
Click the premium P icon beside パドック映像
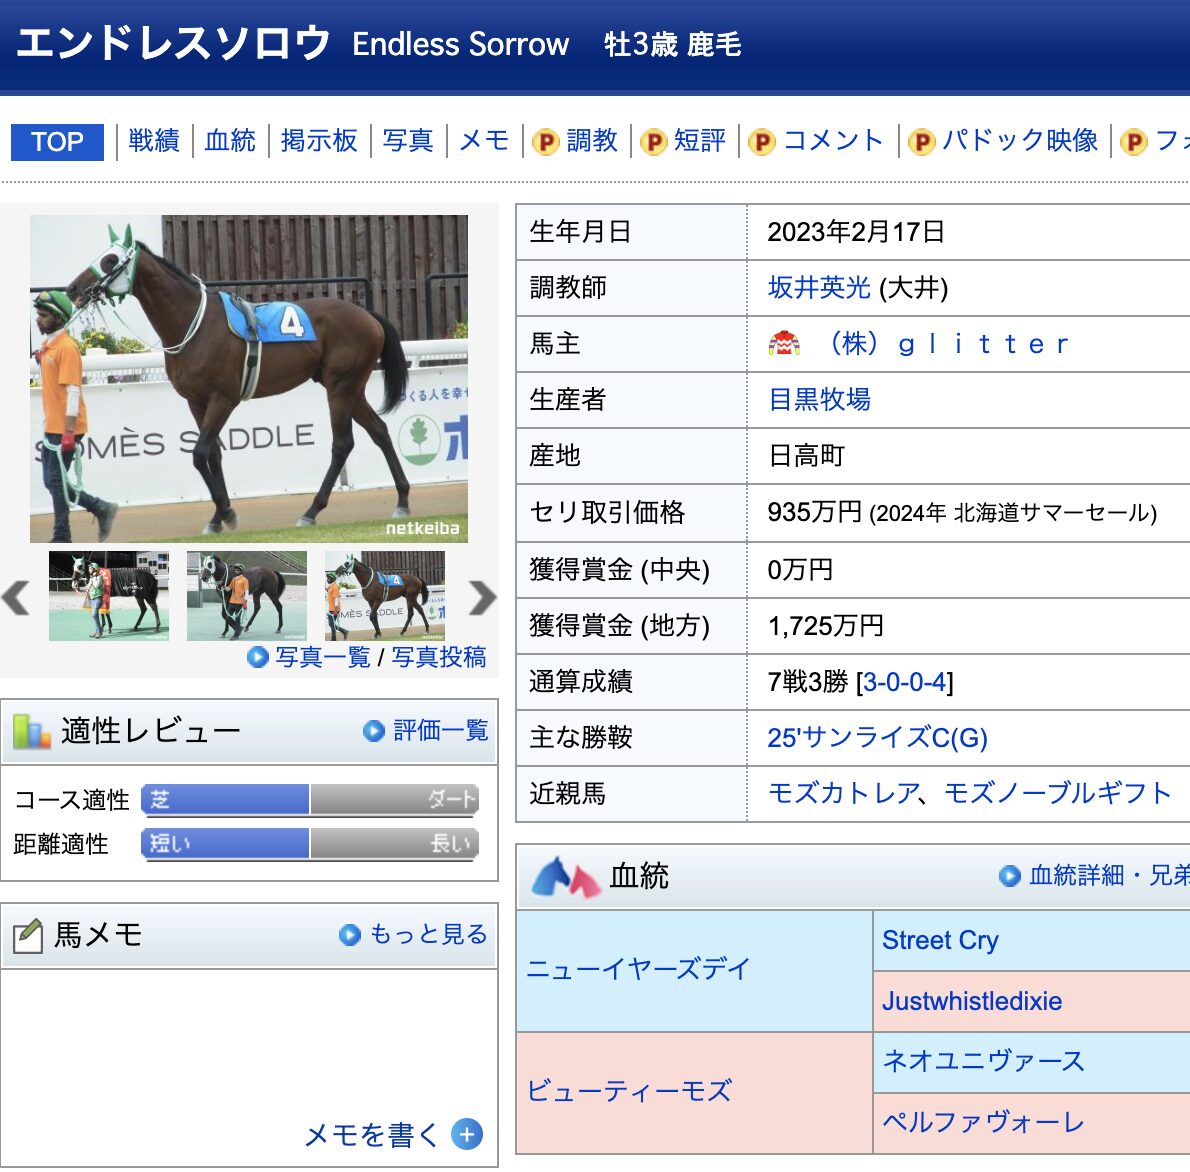point(921,142)
